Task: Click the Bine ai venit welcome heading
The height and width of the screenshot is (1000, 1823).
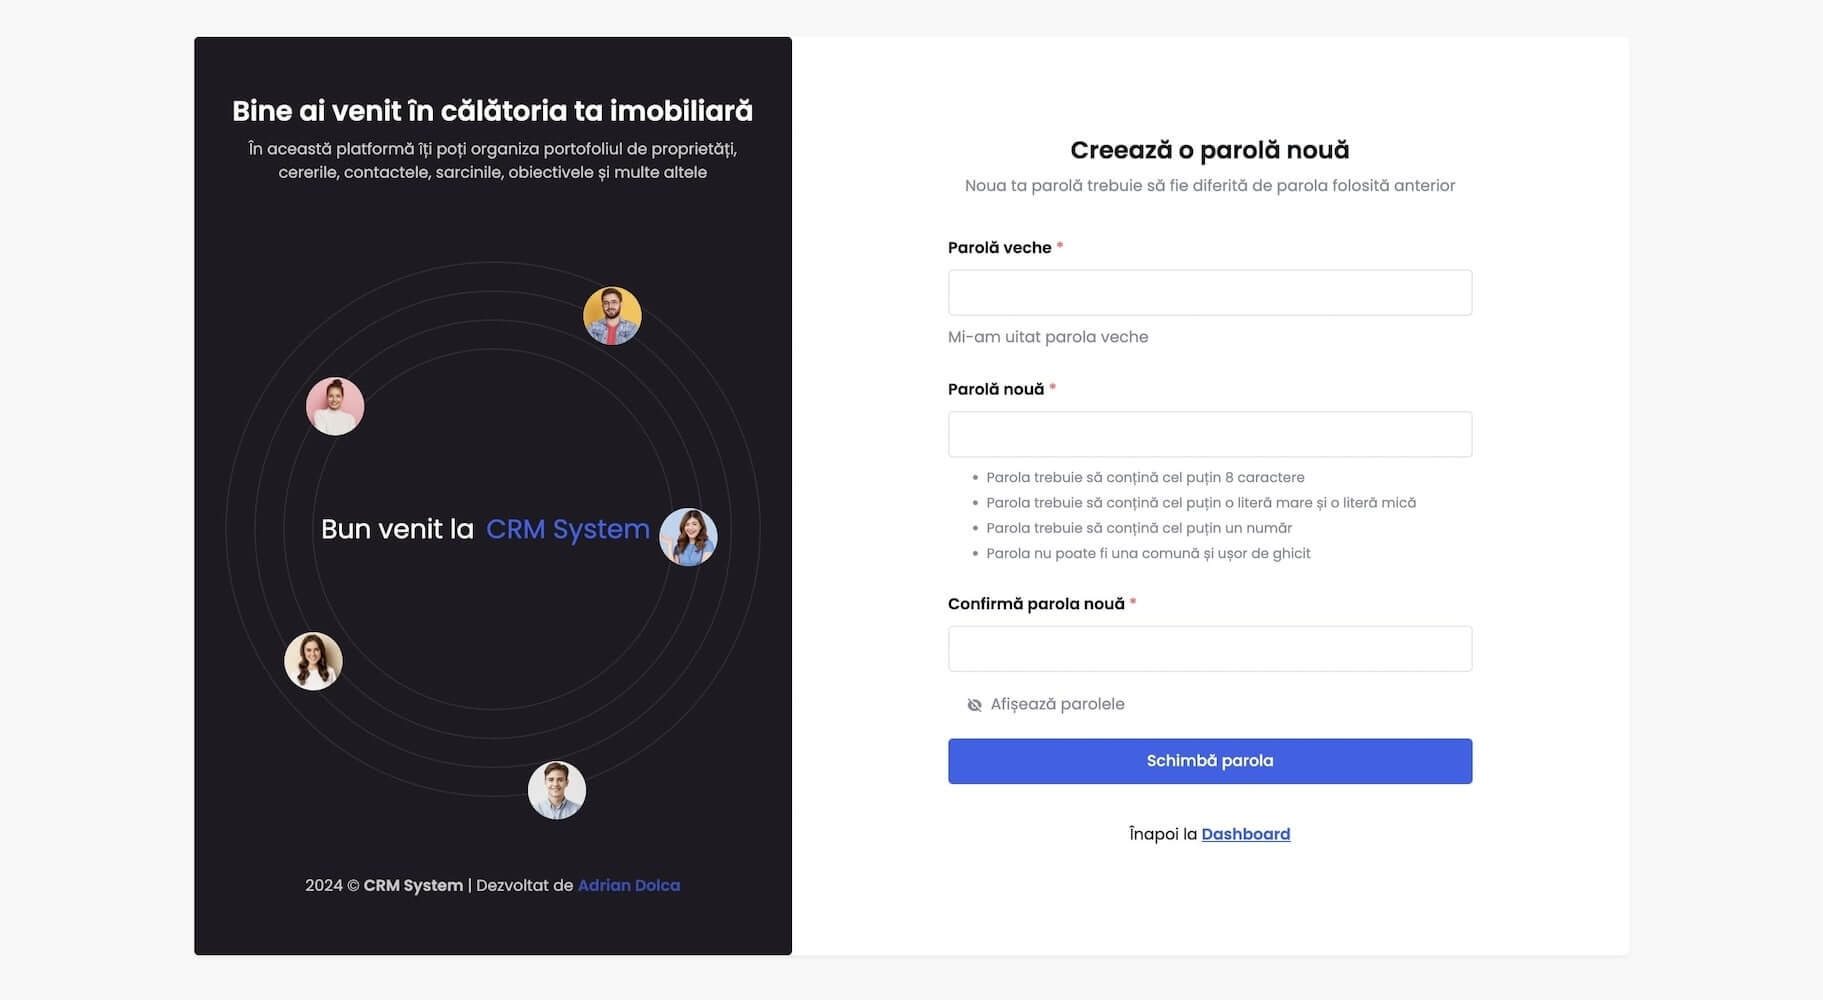Action: click(492, 111)
